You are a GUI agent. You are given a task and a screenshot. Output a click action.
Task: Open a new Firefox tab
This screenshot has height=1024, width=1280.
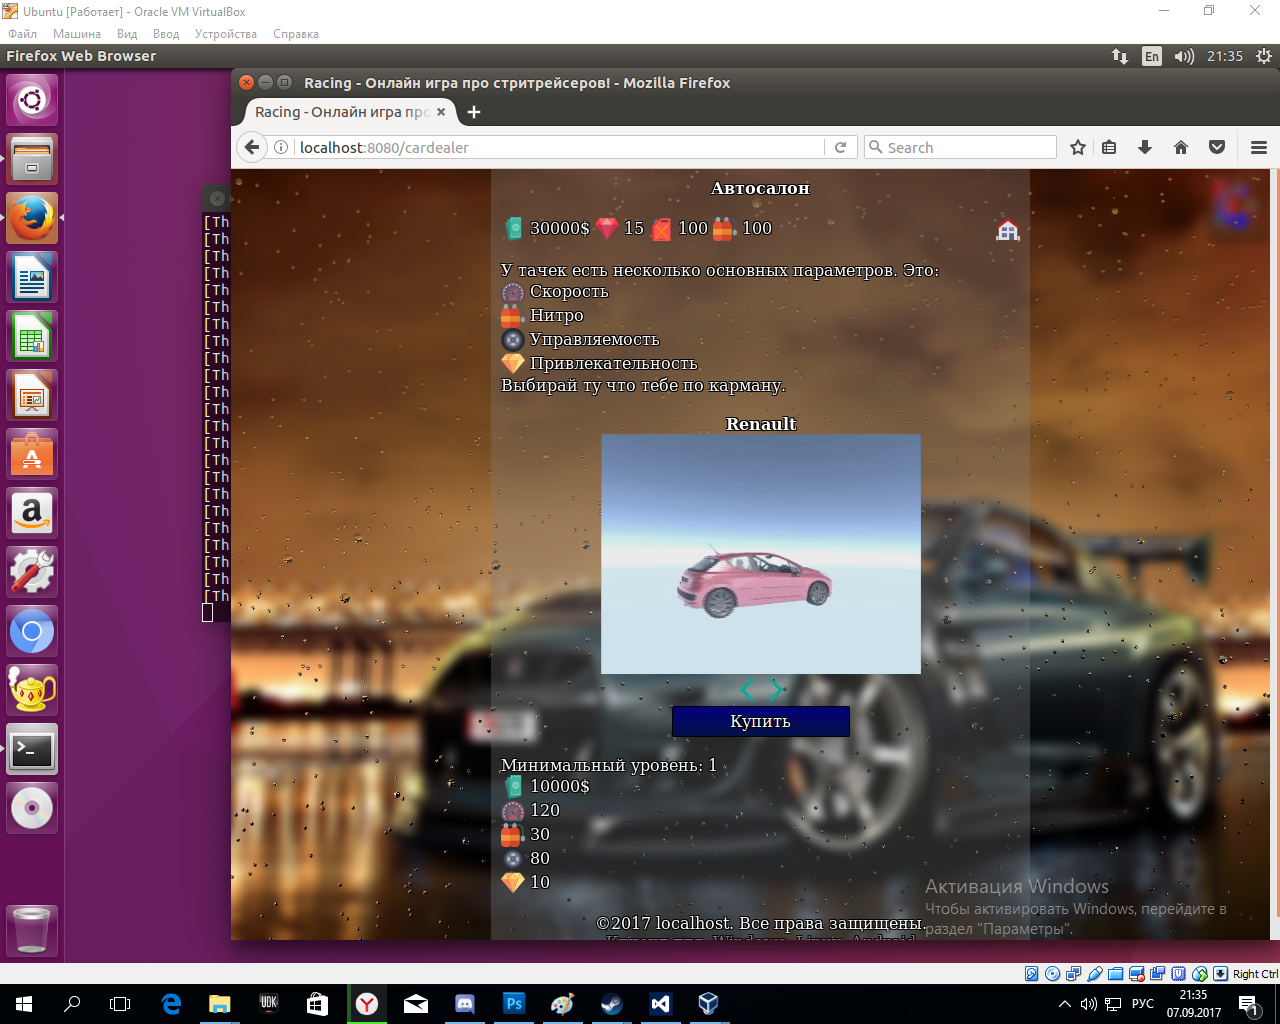coord(474,112)
